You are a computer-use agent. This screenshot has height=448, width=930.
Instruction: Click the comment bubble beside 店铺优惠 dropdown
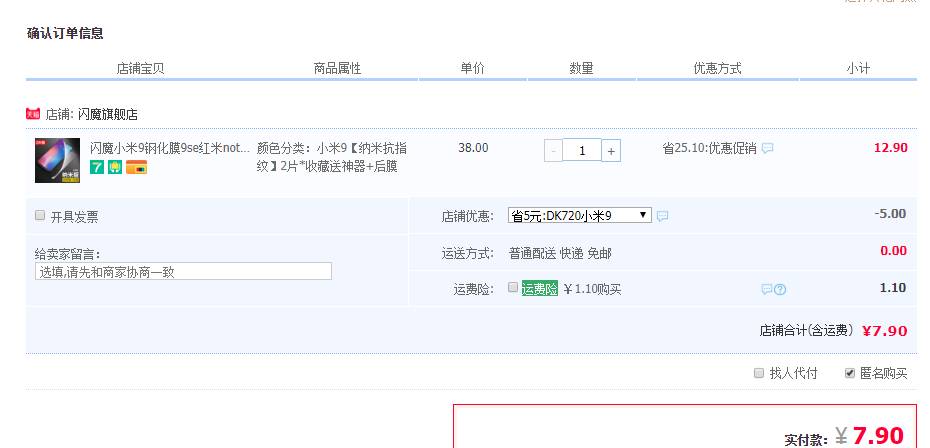click(x=663, y=216)
